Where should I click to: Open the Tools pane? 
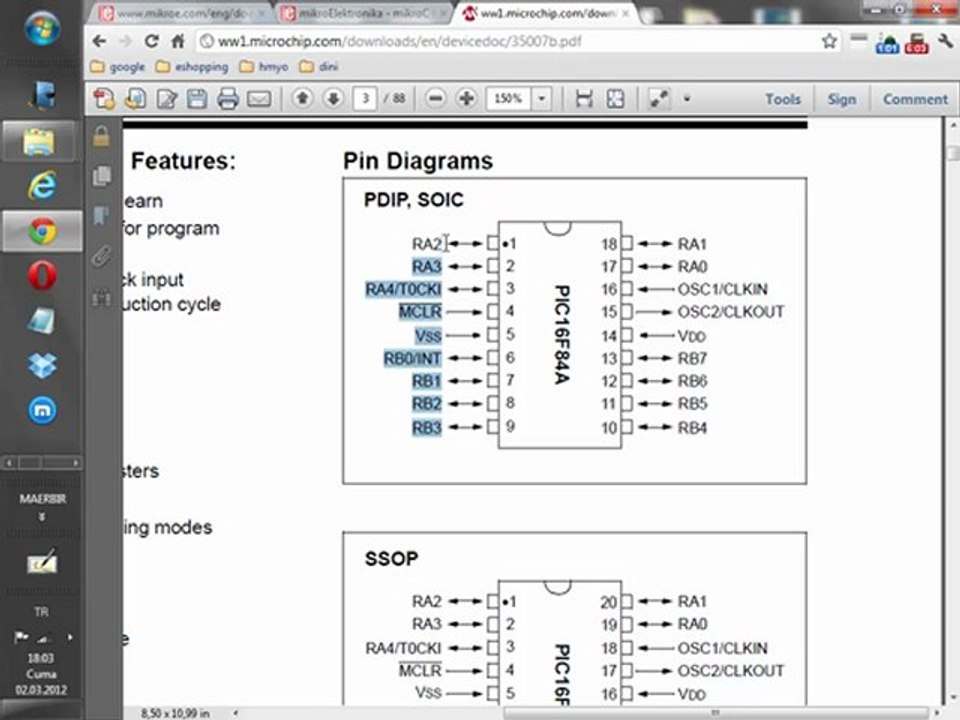pyautogui.click(x=782, y=99)
